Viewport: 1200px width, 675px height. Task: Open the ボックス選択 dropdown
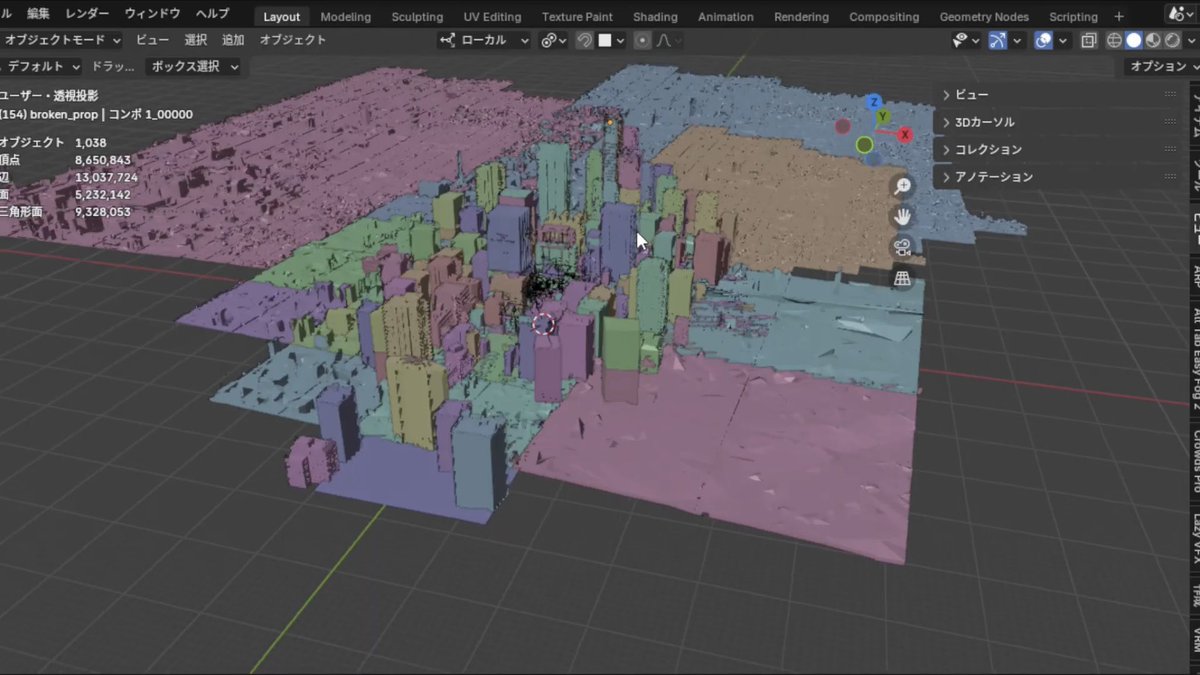tap(194, 66)
